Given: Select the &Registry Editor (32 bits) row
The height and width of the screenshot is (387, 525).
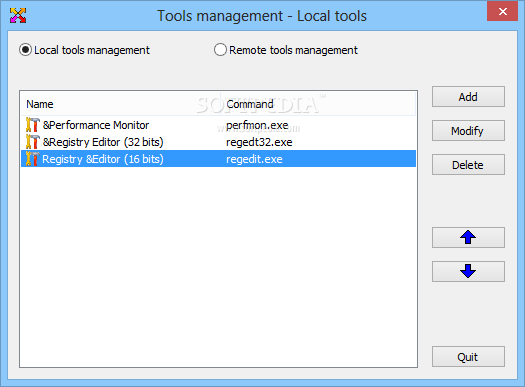Looking at the screenshot, I should 219,142.
